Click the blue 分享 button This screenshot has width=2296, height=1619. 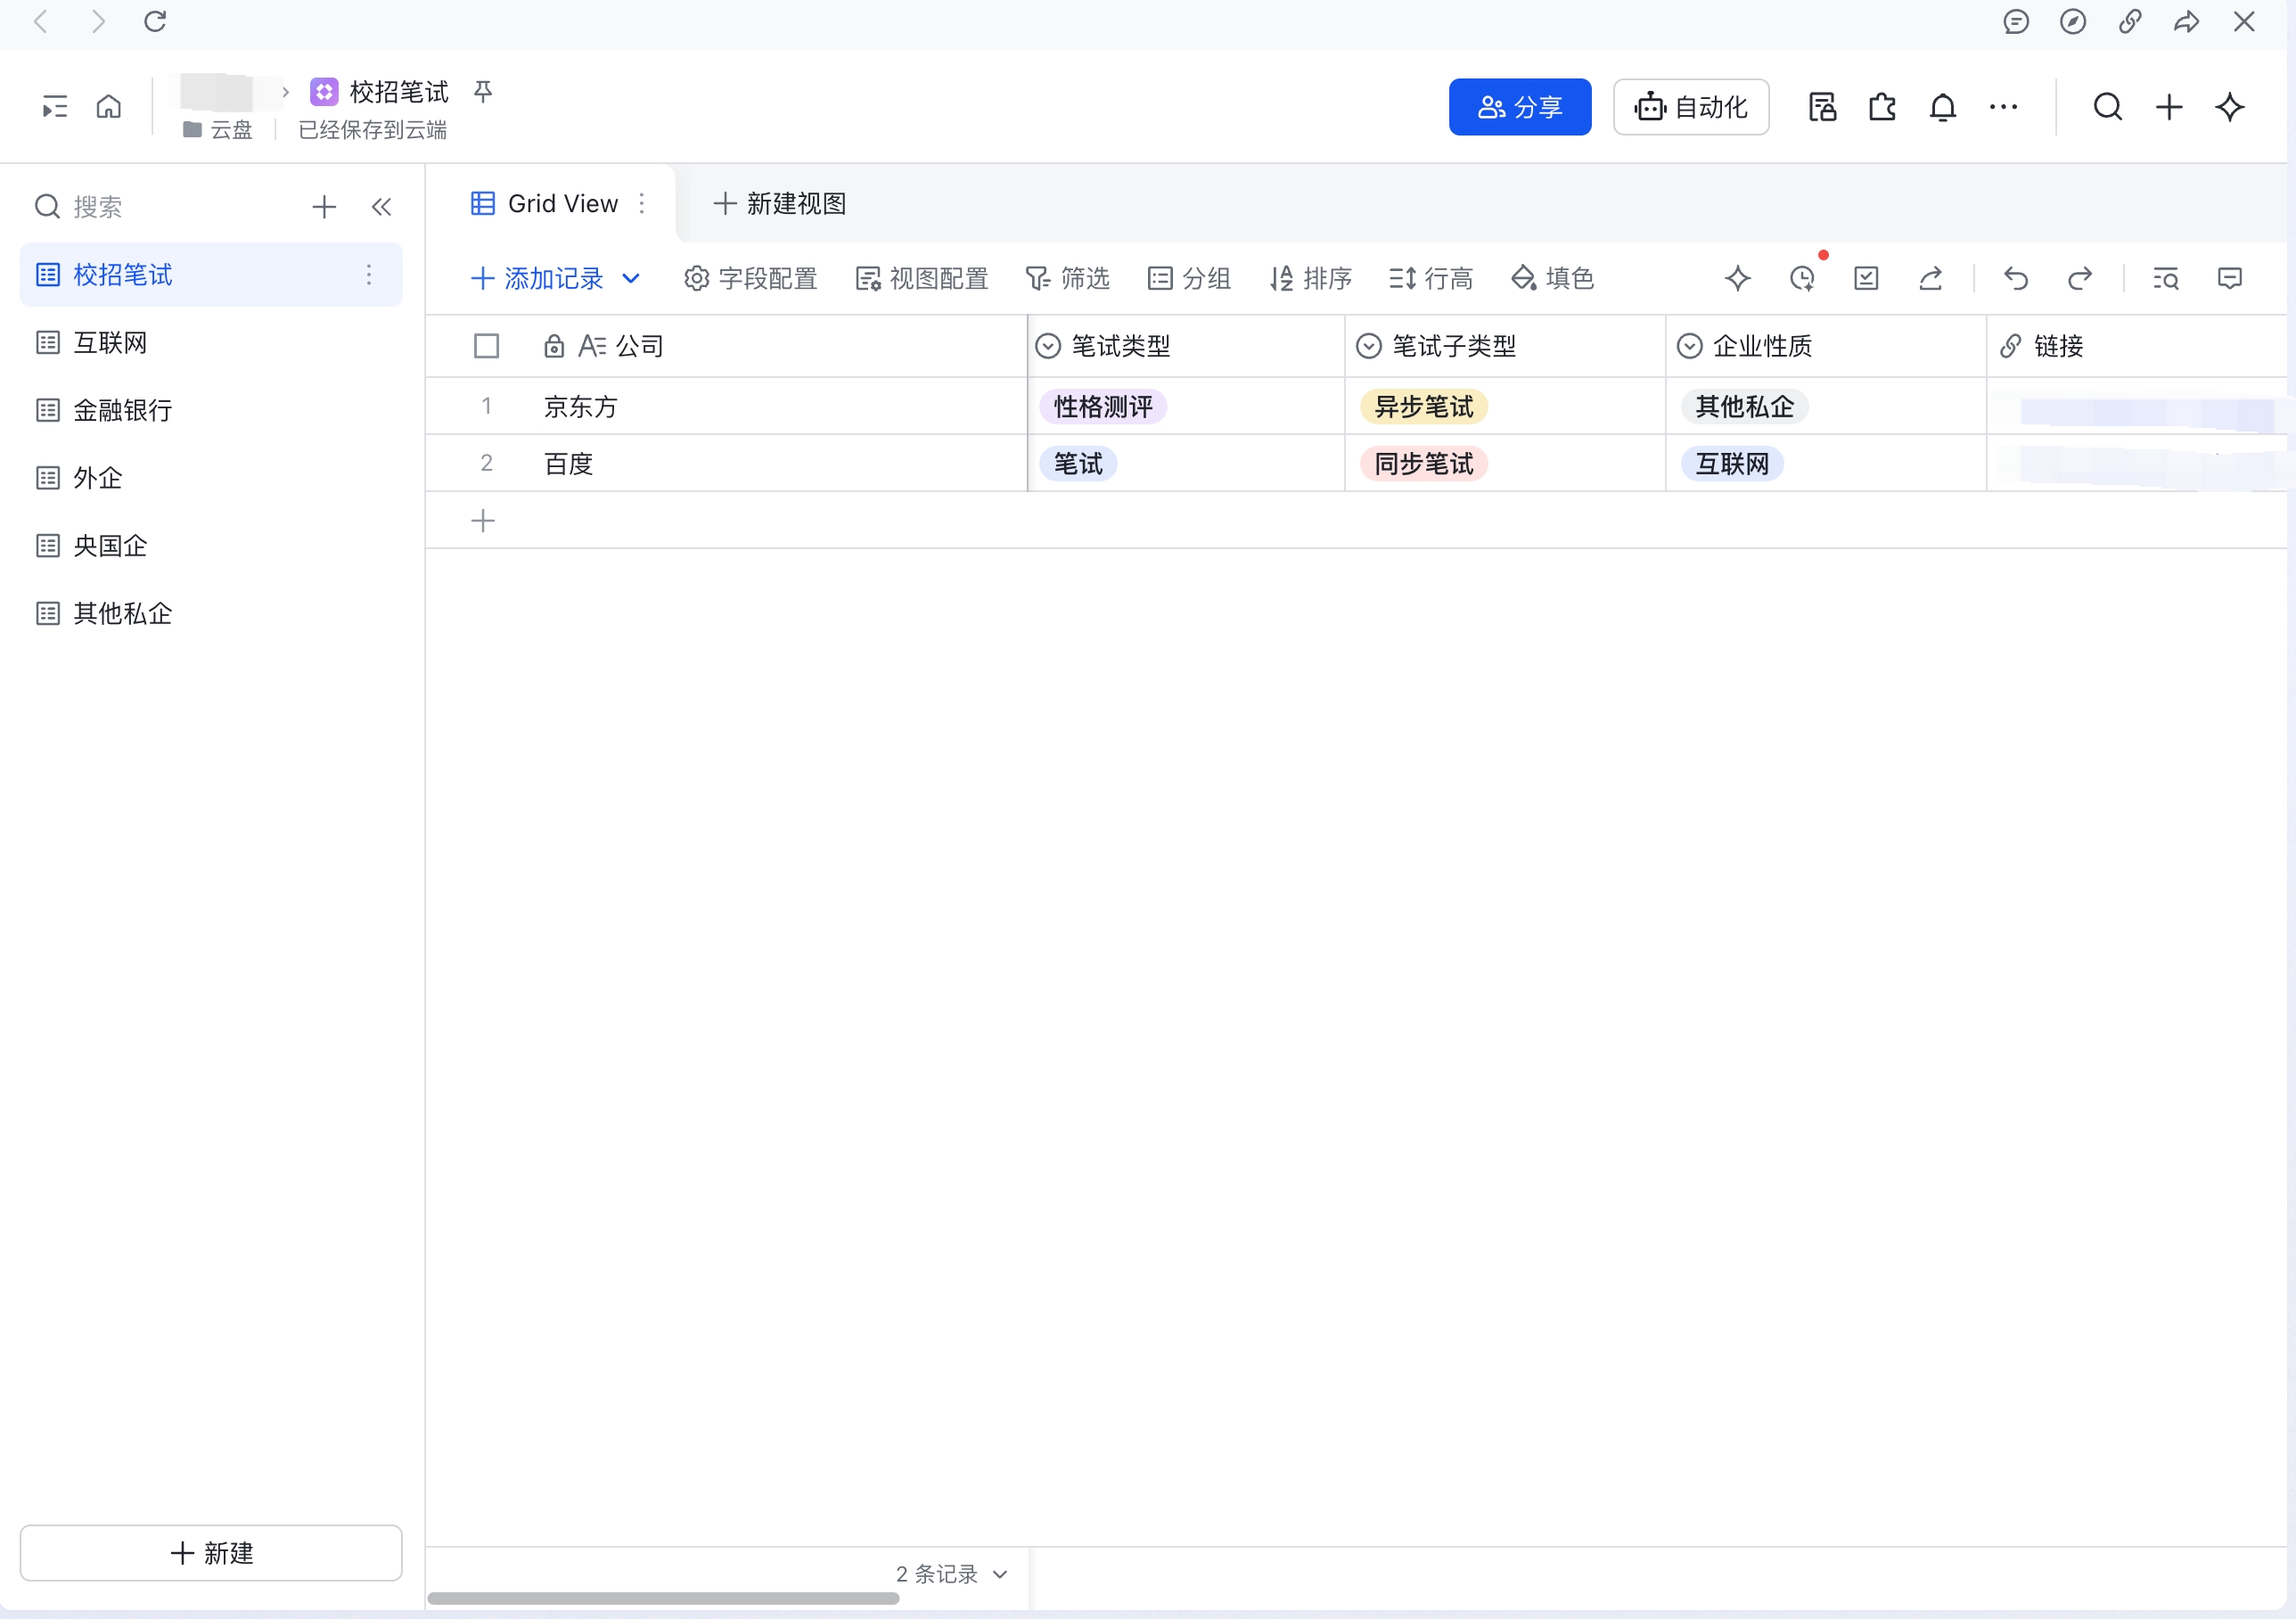point(1520,107)
